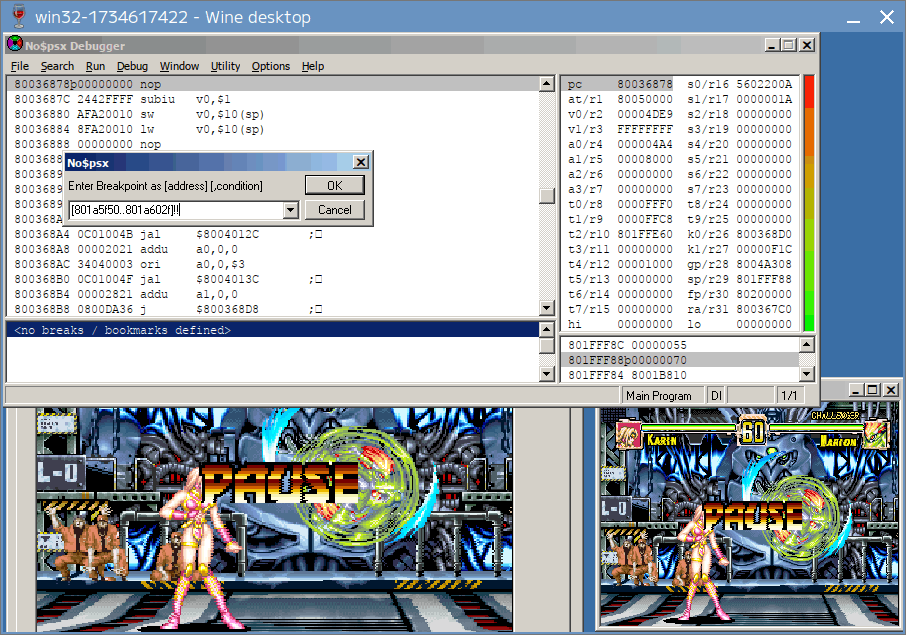This screenshot has width=906, height=635.
Task: Click disassembly scrollbar up arrow
Action: tap(547, 84)
